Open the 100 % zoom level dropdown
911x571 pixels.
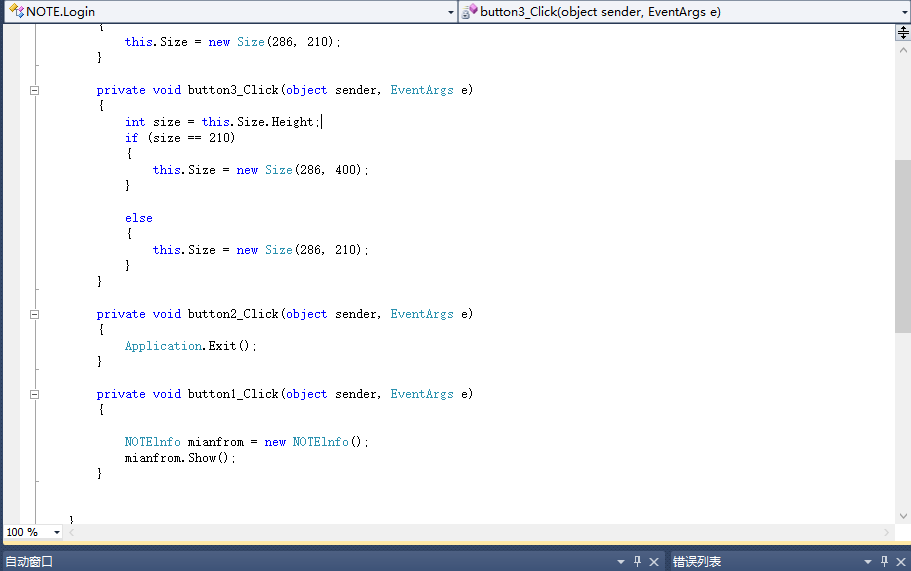tap(56, 532)
